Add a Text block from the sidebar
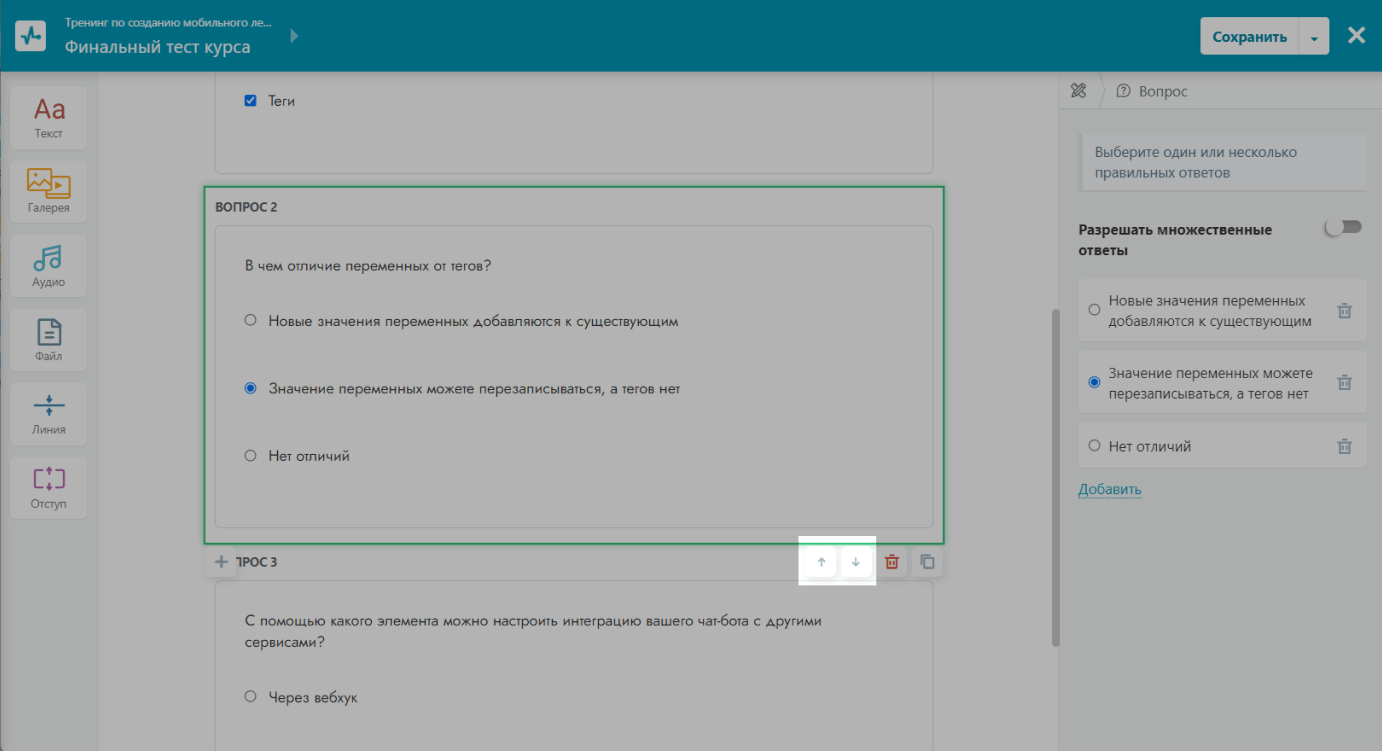The width and height of the screenshot is (1382, 751). click(x=48, y=117)
